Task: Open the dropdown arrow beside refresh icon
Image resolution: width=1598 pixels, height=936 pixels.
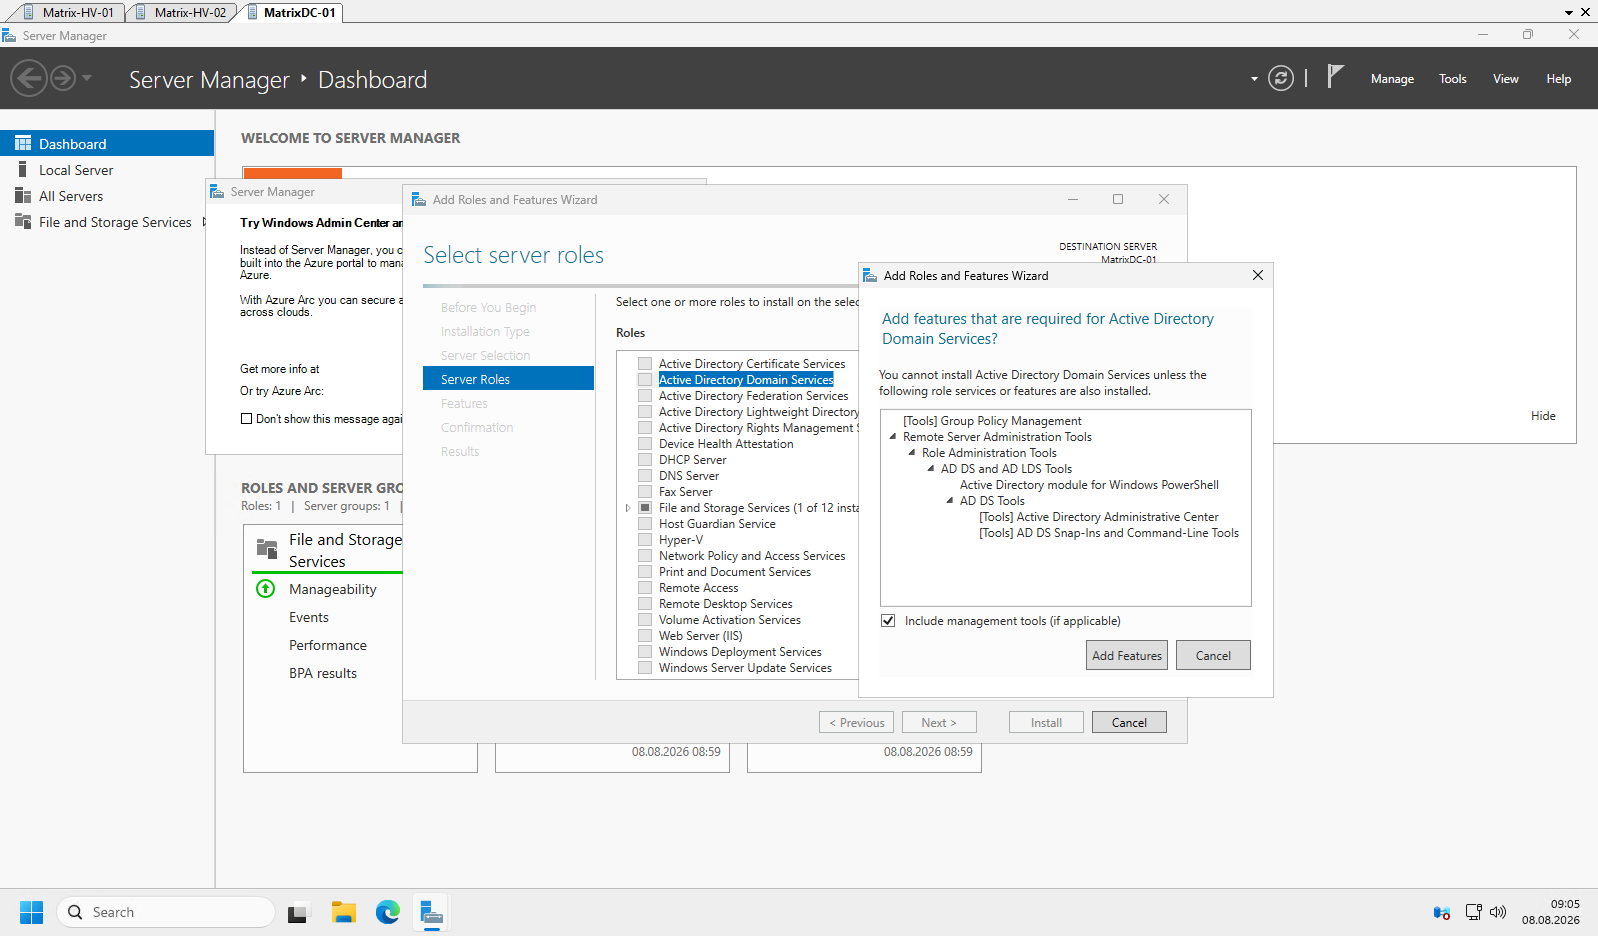Action: coord(1254,79)
